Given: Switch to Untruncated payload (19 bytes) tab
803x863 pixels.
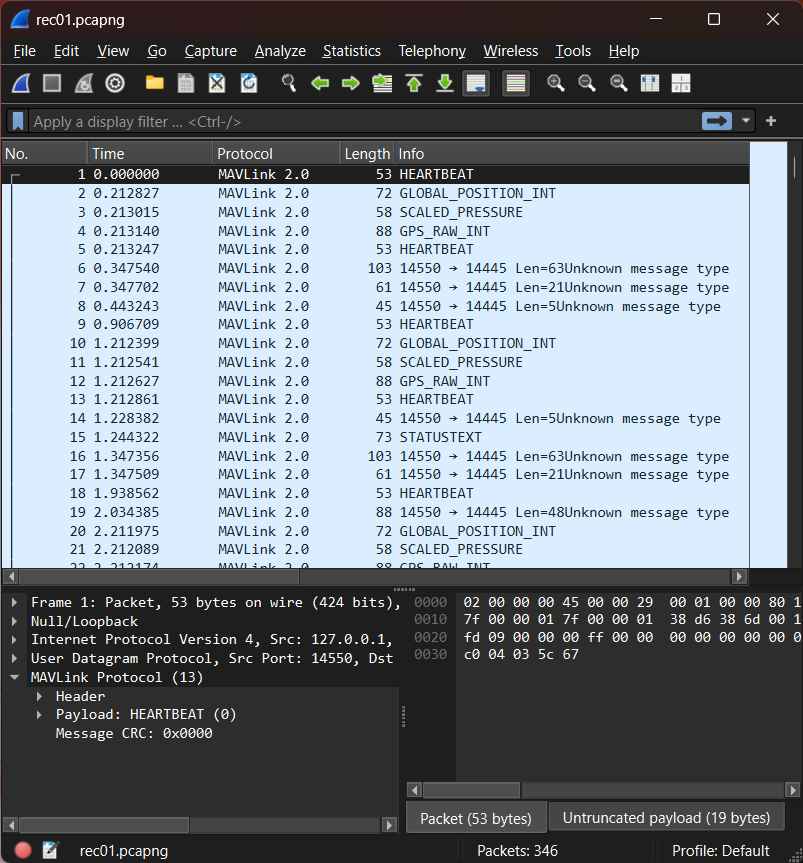Looking at the screenshot, I should [x=666, y=818].
